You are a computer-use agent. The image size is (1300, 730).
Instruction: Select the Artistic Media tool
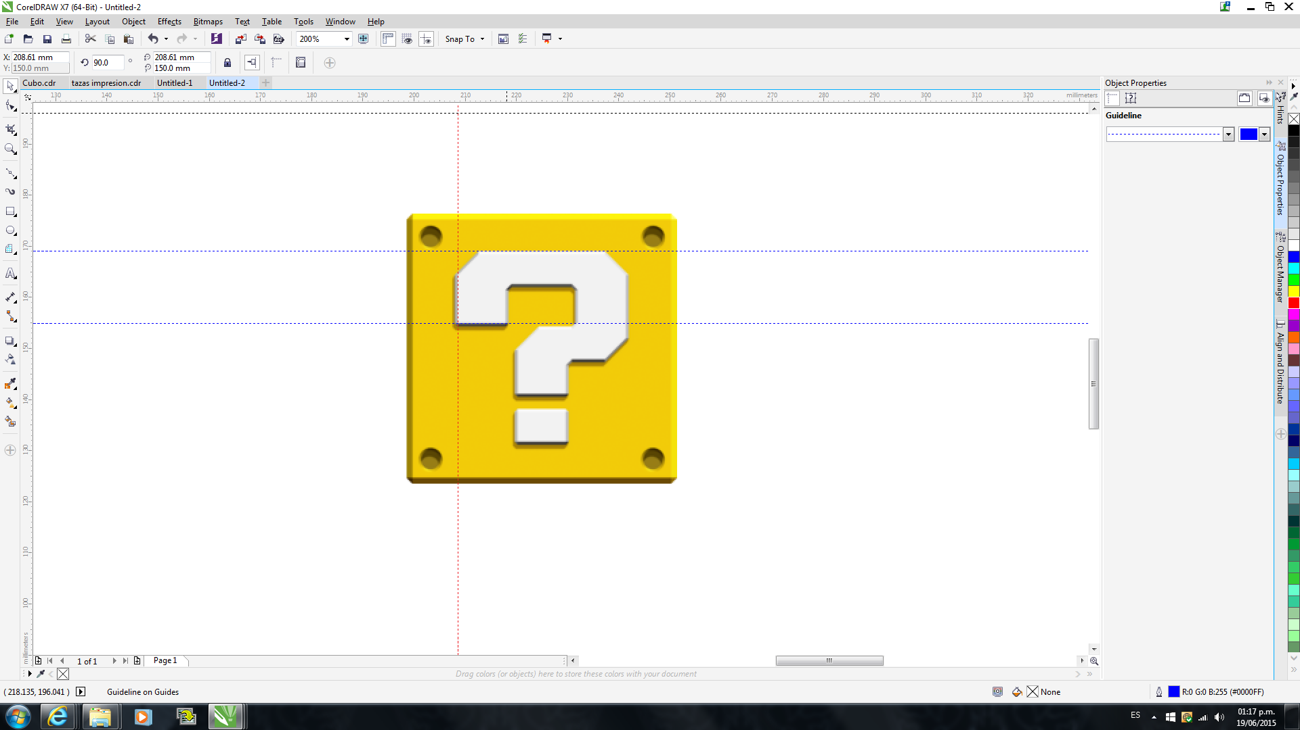pyautogui.click(x=11, y=192)
